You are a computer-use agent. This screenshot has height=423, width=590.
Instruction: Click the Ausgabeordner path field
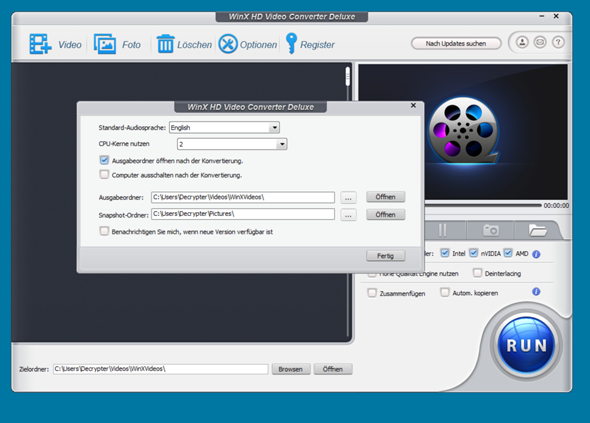click(x=243, y=197)
